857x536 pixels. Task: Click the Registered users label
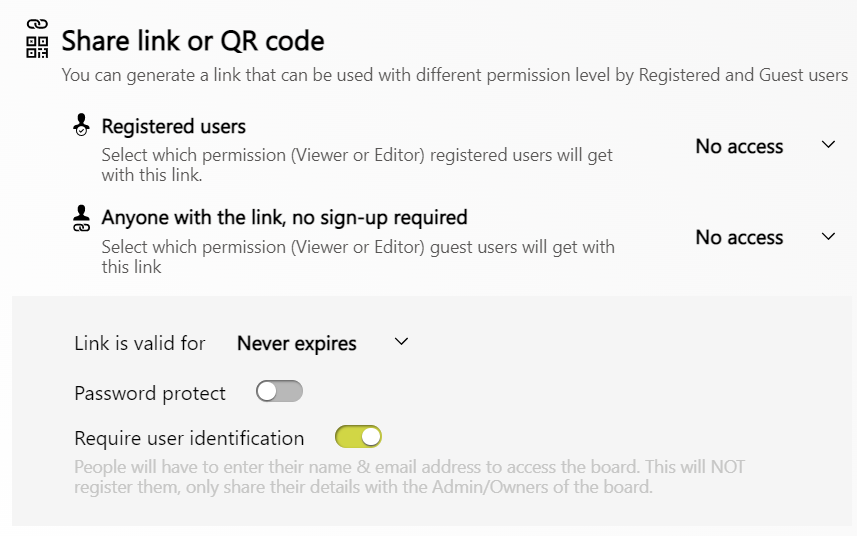(174, 127)
